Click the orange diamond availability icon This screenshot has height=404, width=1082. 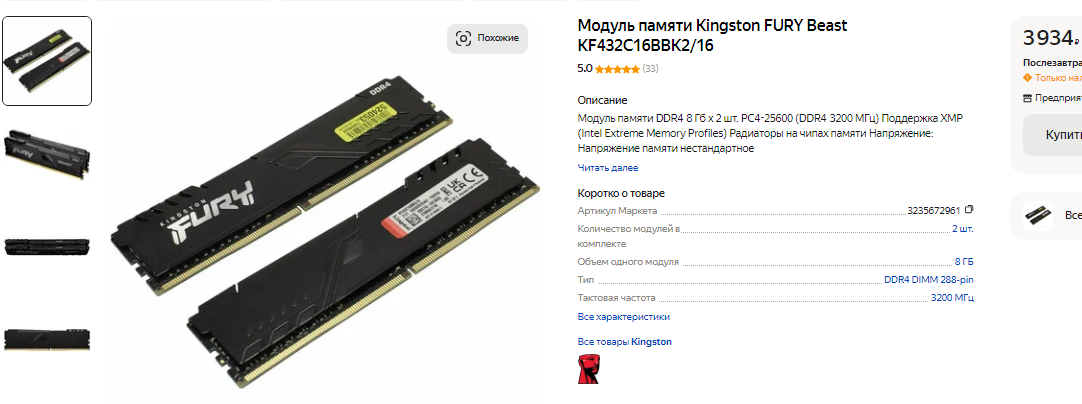pyautogui.click(x=1027, y=78)
